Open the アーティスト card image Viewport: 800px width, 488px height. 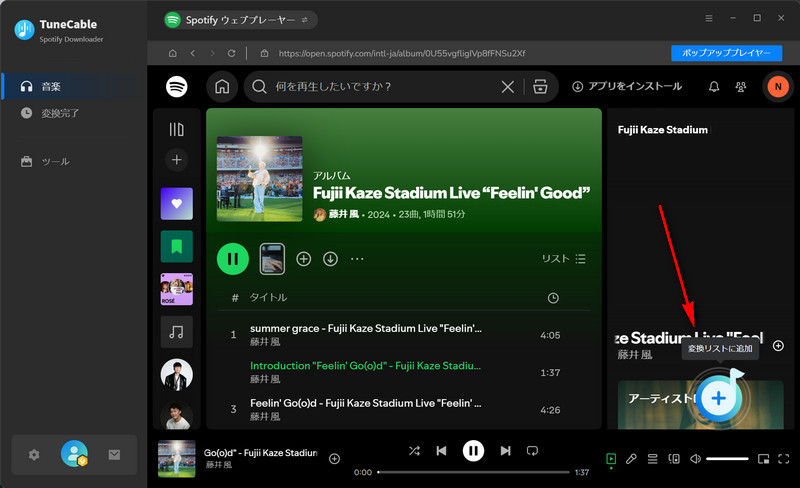701,404
